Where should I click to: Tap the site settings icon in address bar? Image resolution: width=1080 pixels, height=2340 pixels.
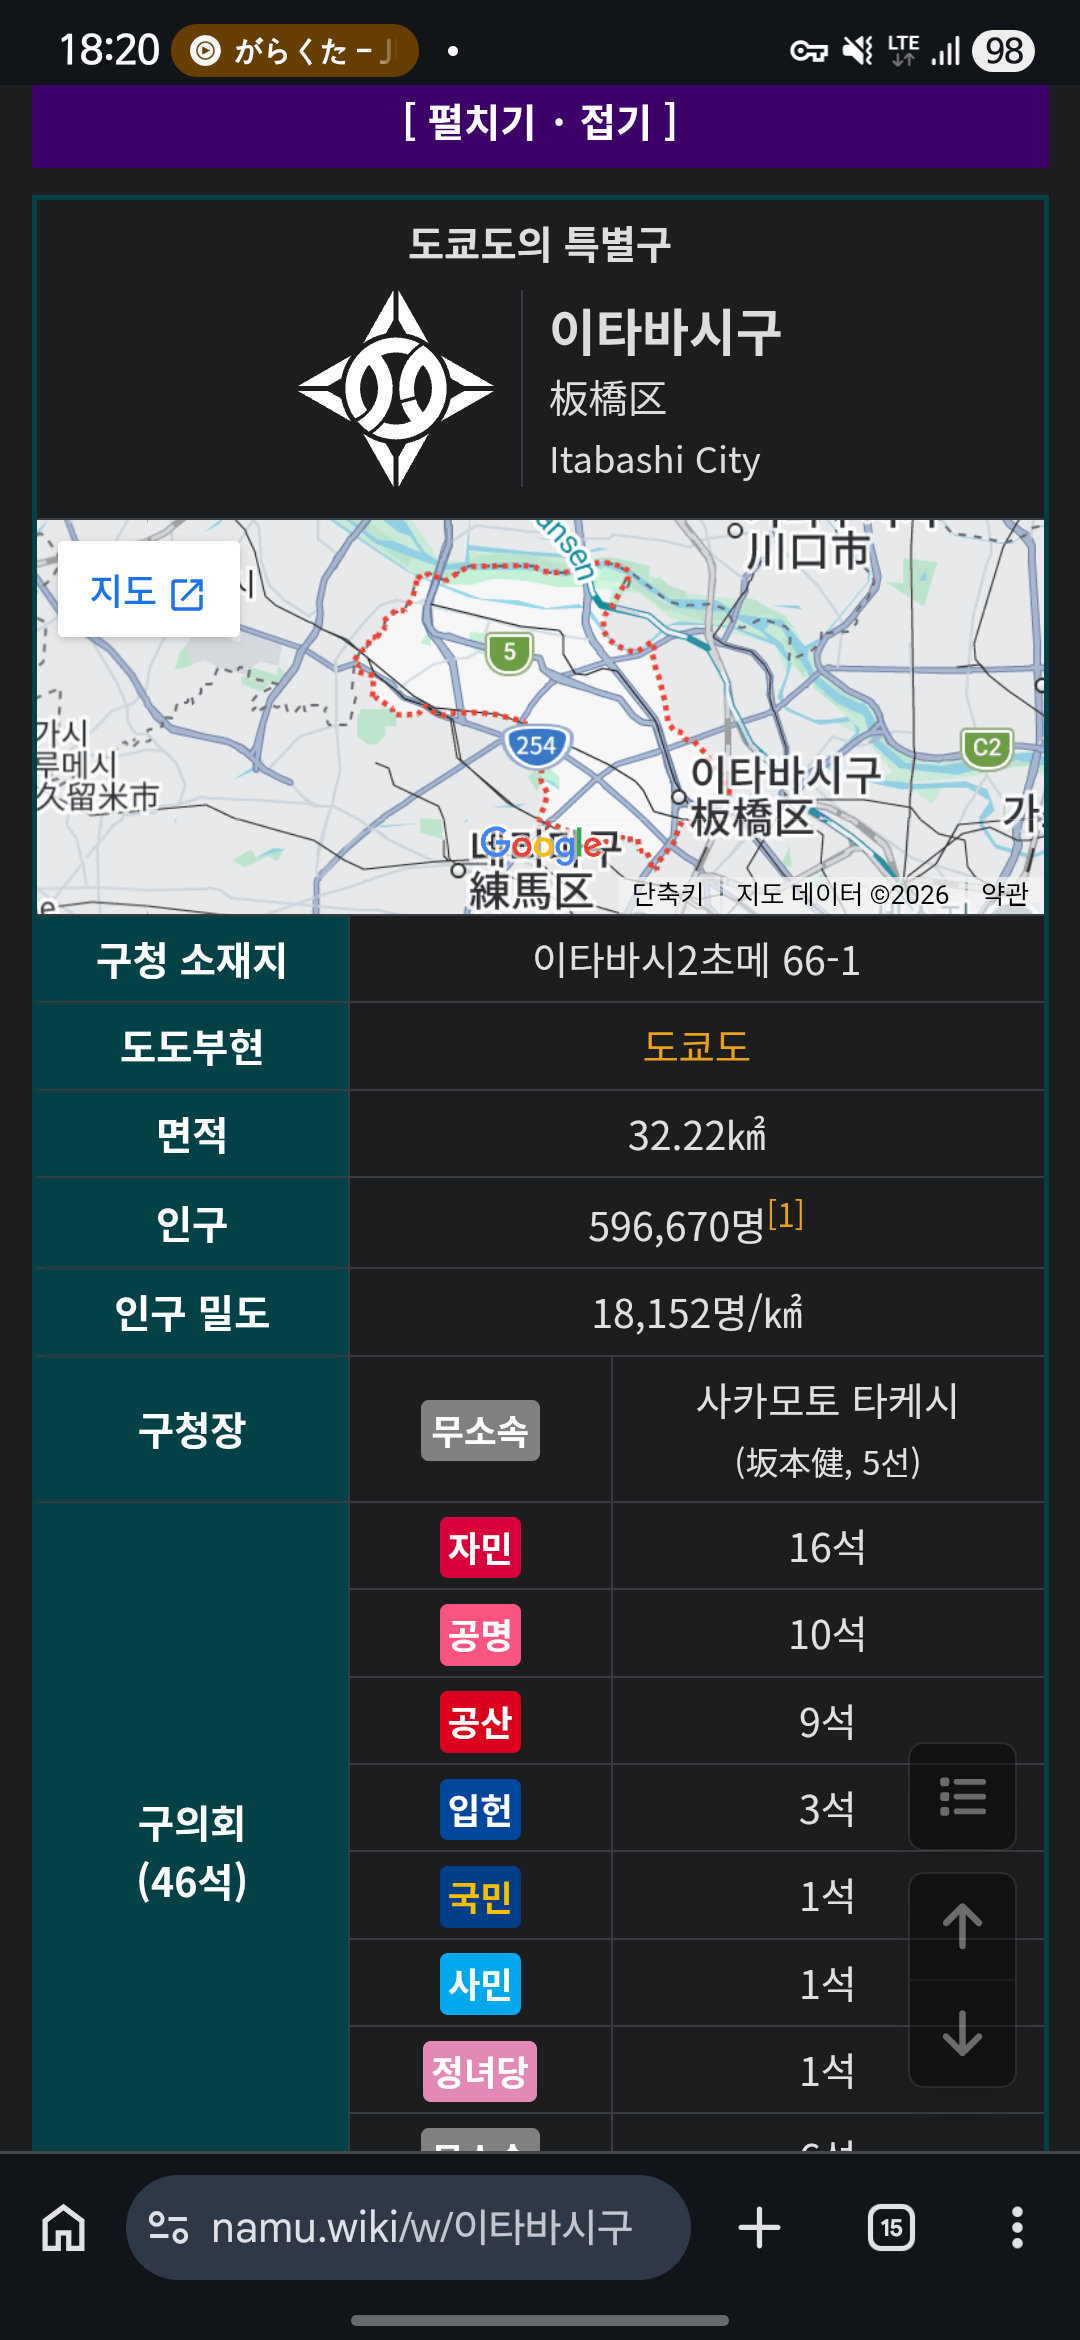168,2228
